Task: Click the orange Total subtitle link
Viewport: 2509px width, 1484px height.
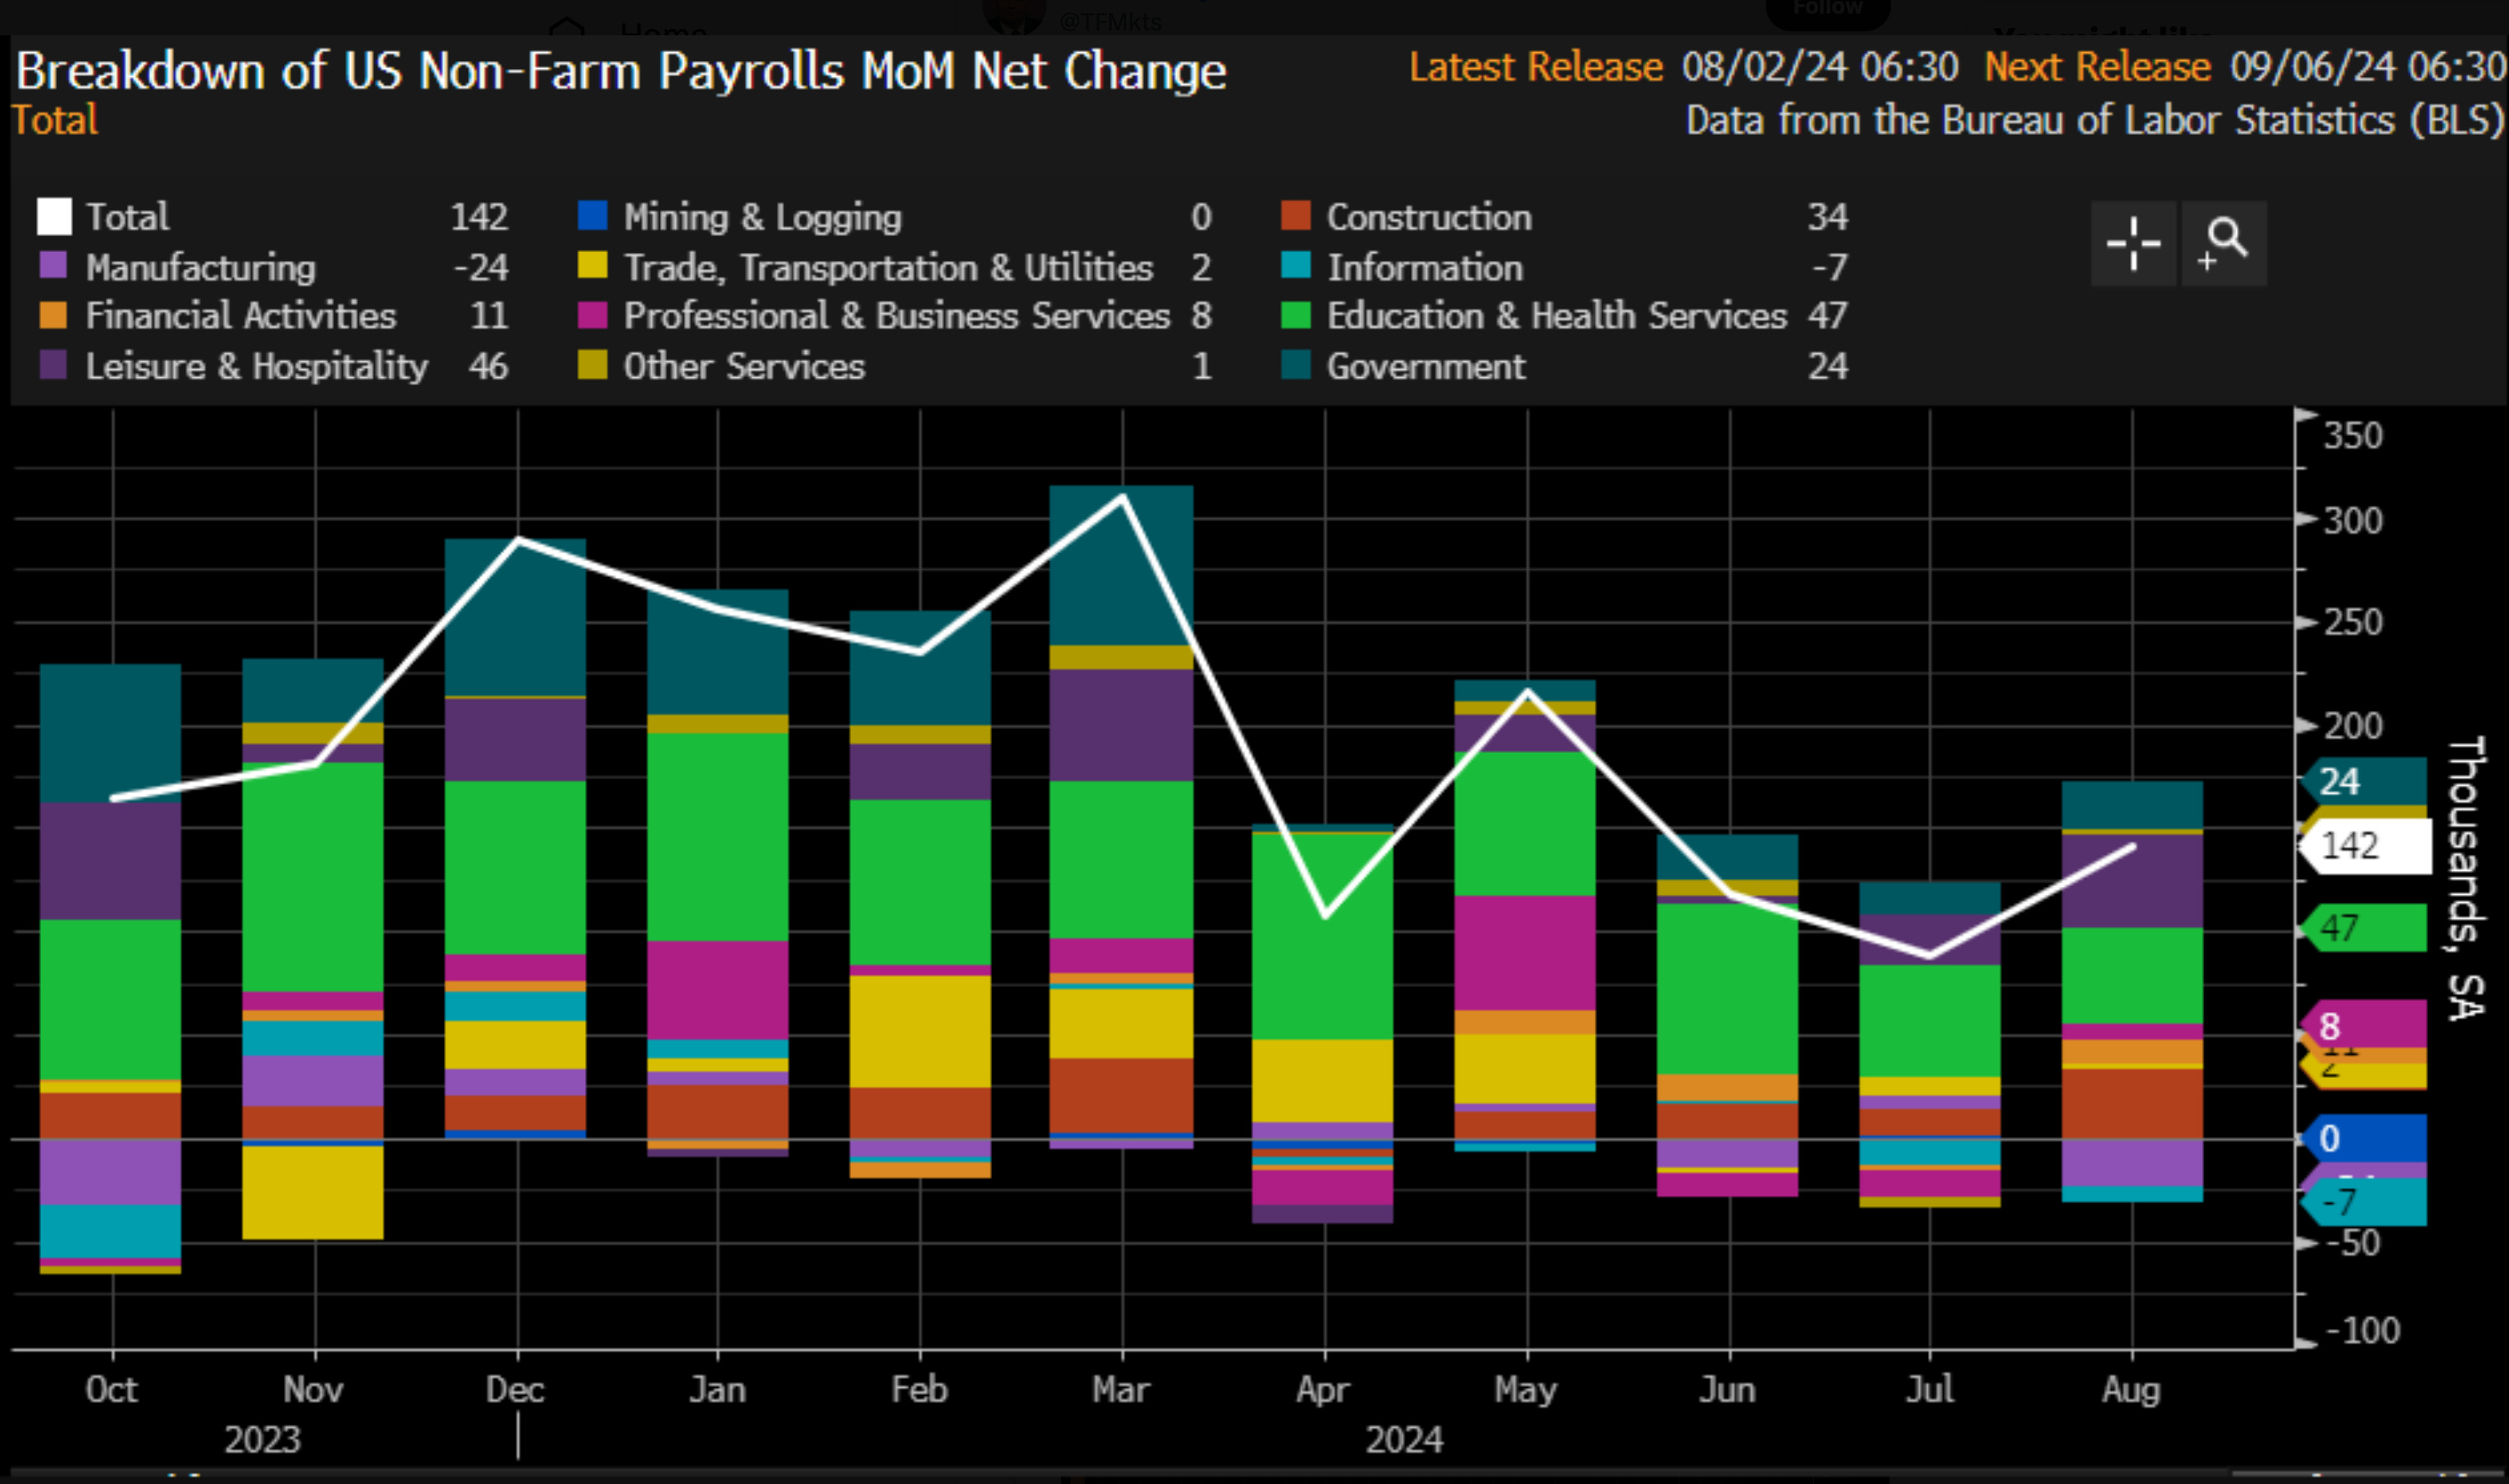Action: [55, 120]
